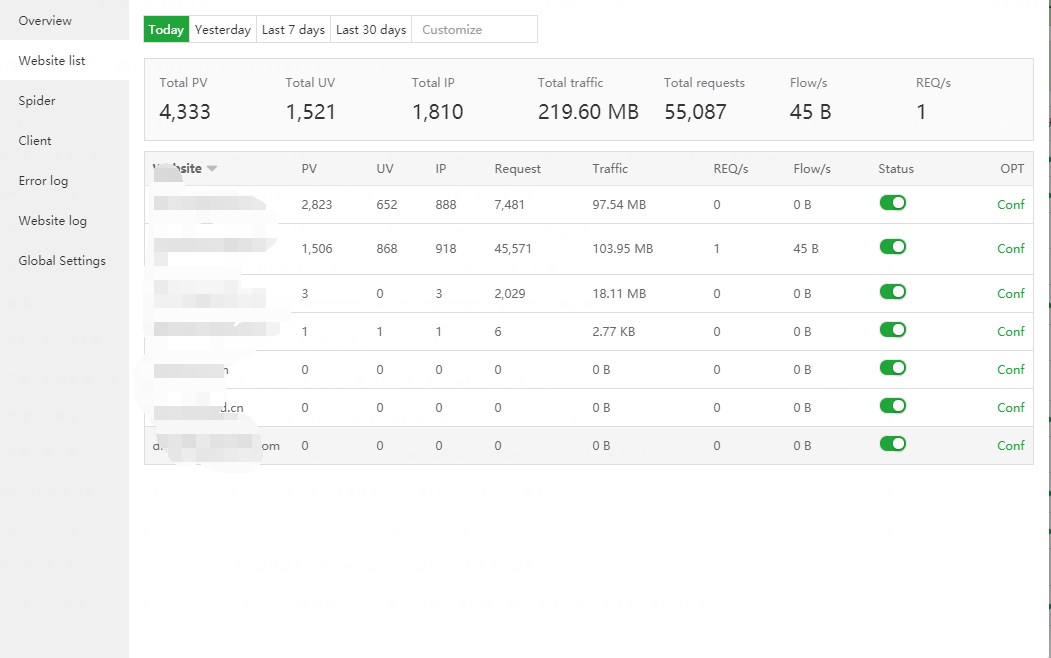Open Conf for the 2,823 PV row

click(x=1010, y=205)
